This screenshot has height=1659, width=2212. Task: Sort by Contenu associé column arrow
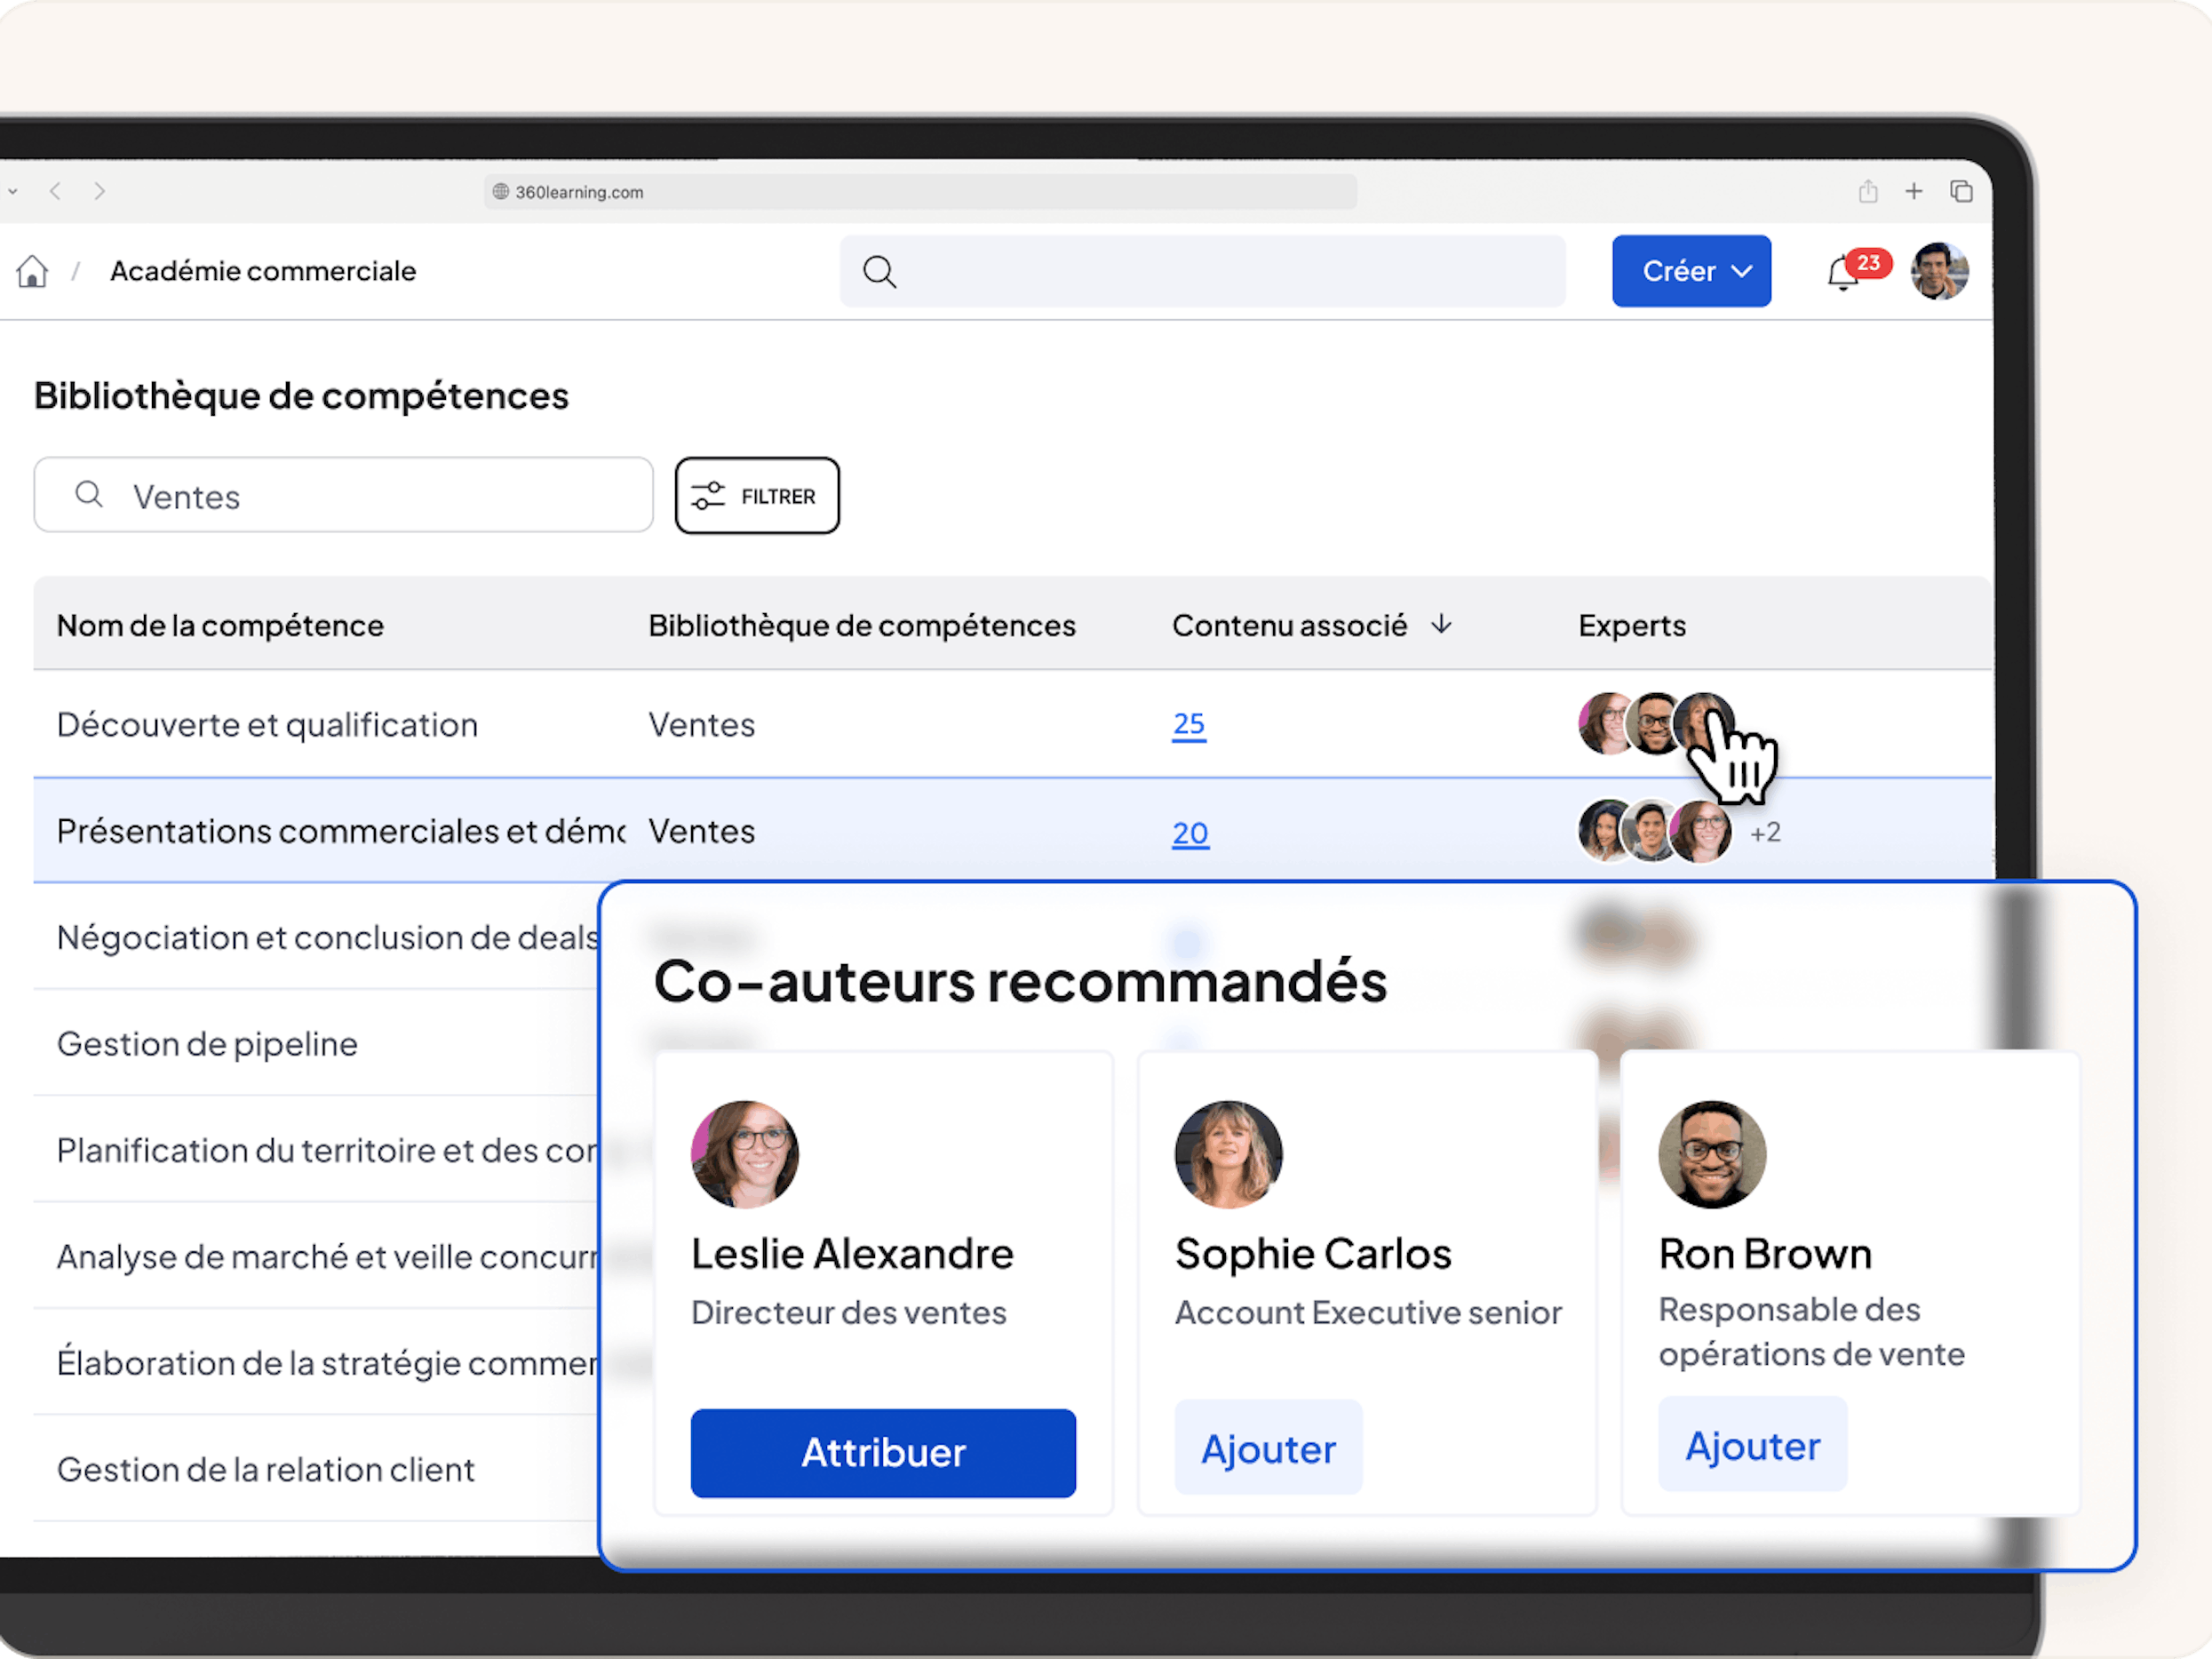point(1441,625)
